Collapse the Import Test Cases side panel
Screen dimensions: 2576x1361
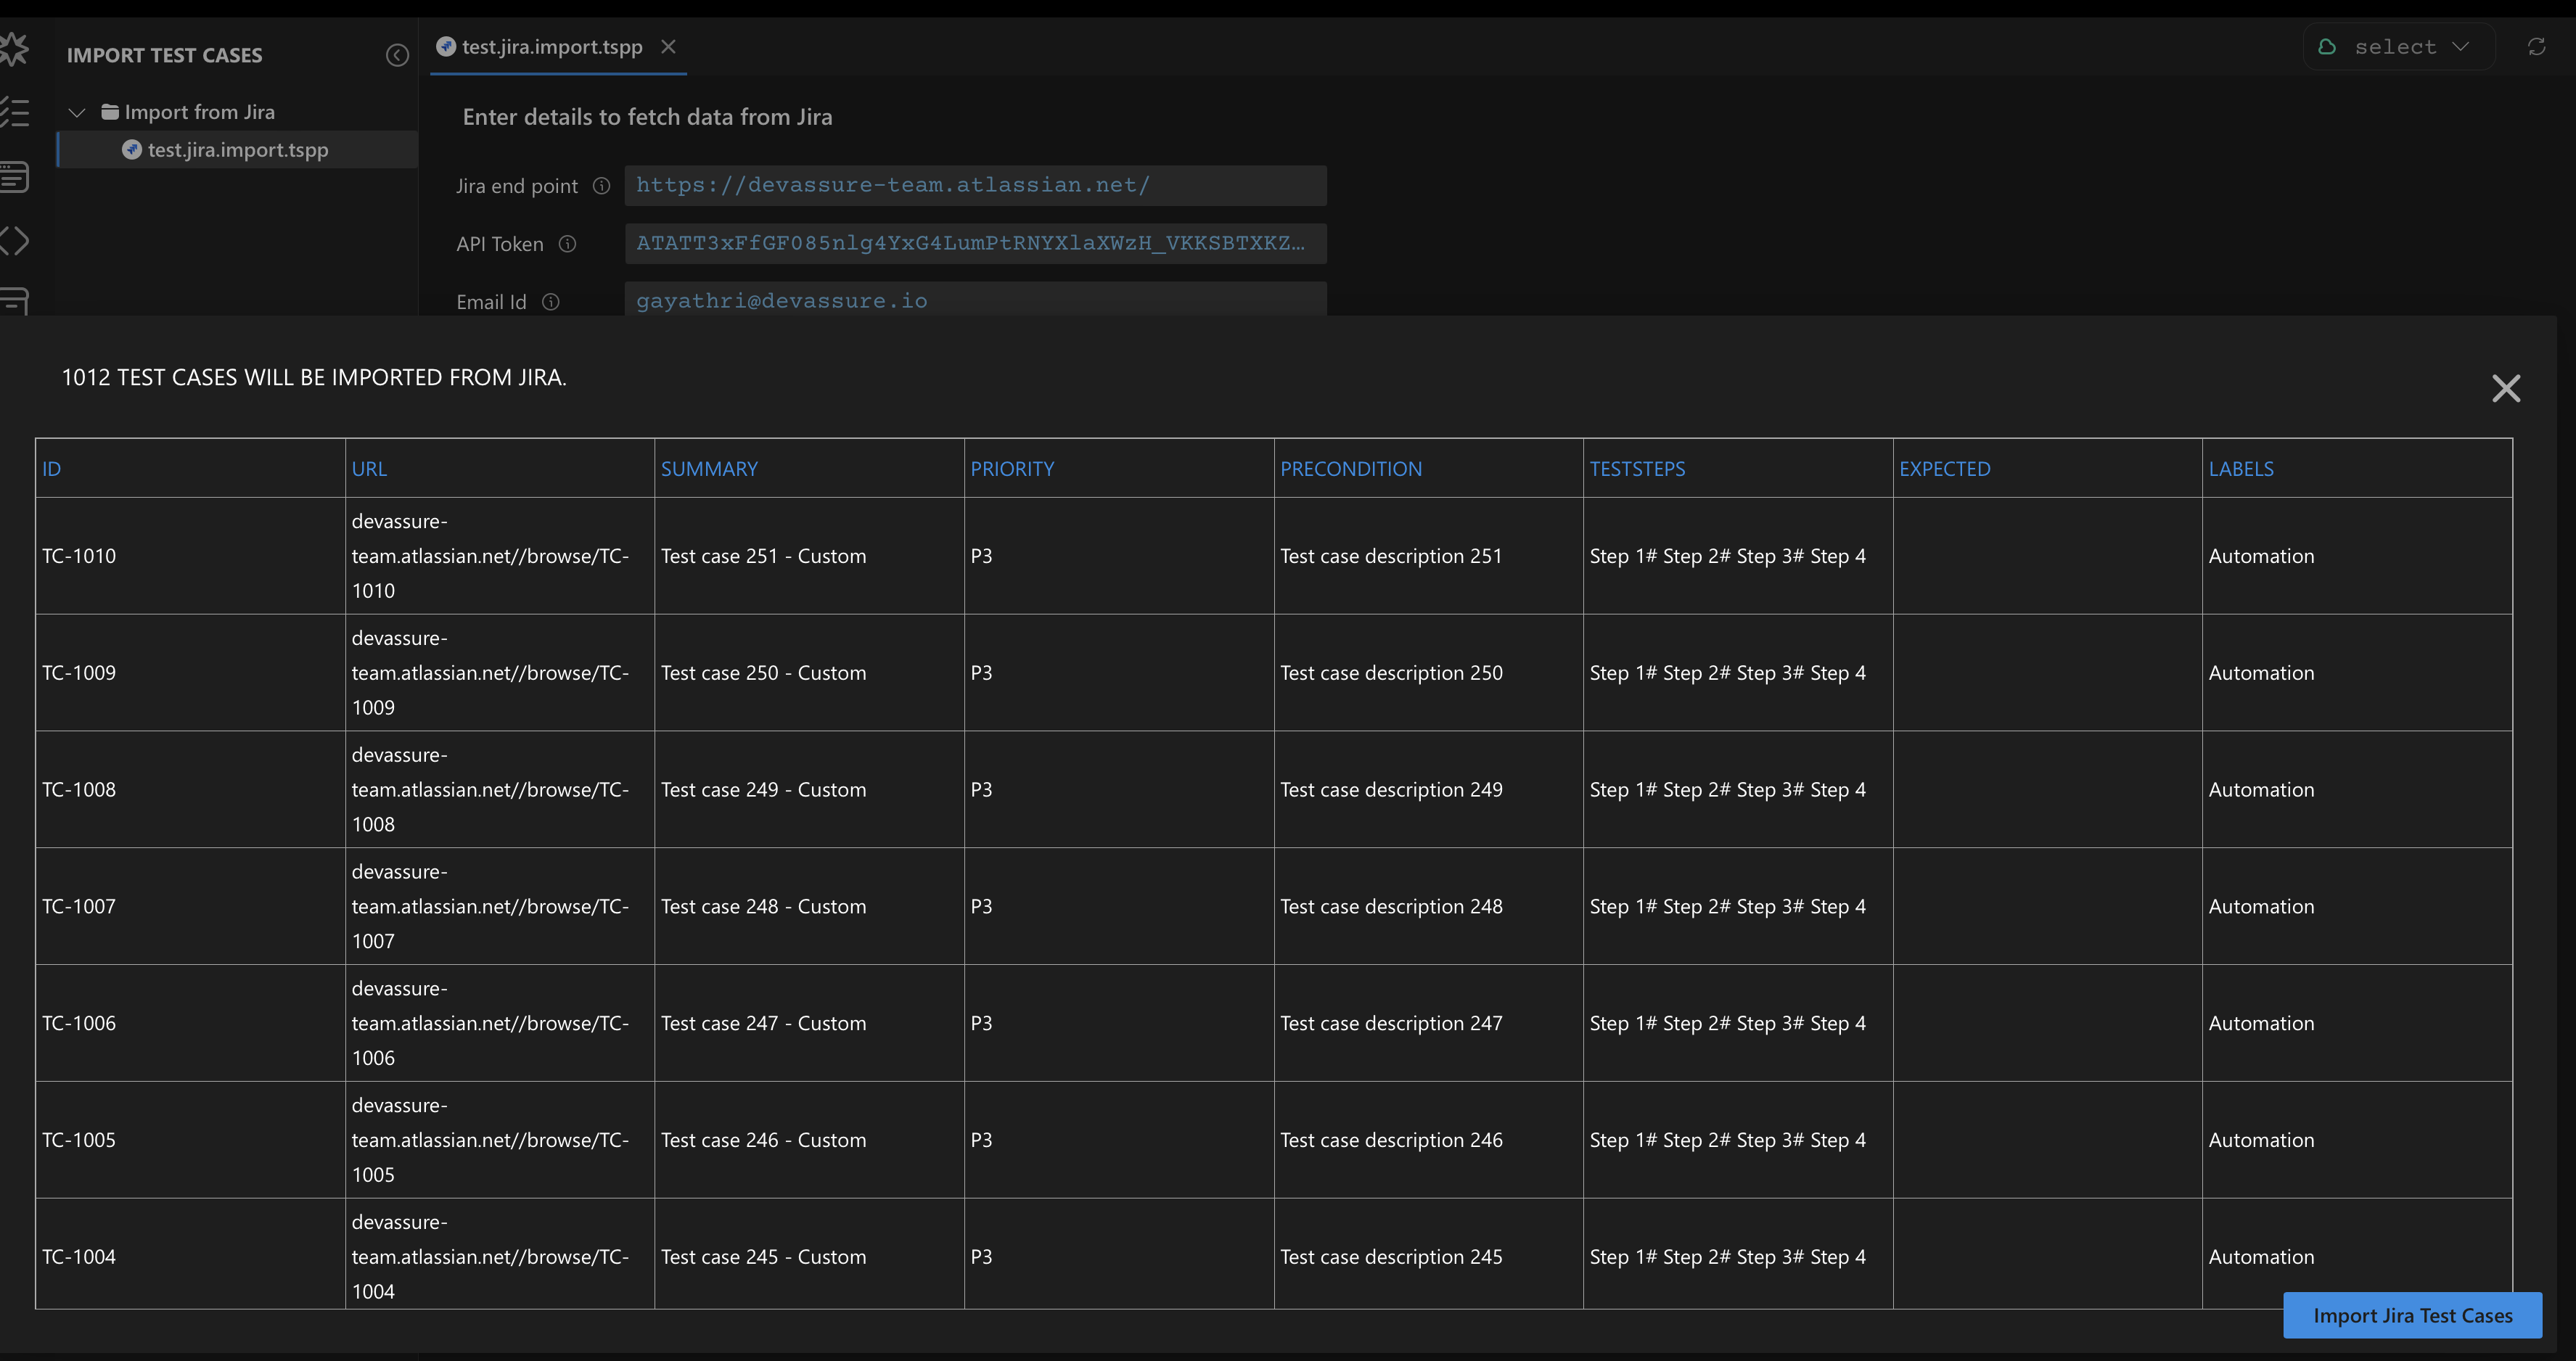[397, 55]
